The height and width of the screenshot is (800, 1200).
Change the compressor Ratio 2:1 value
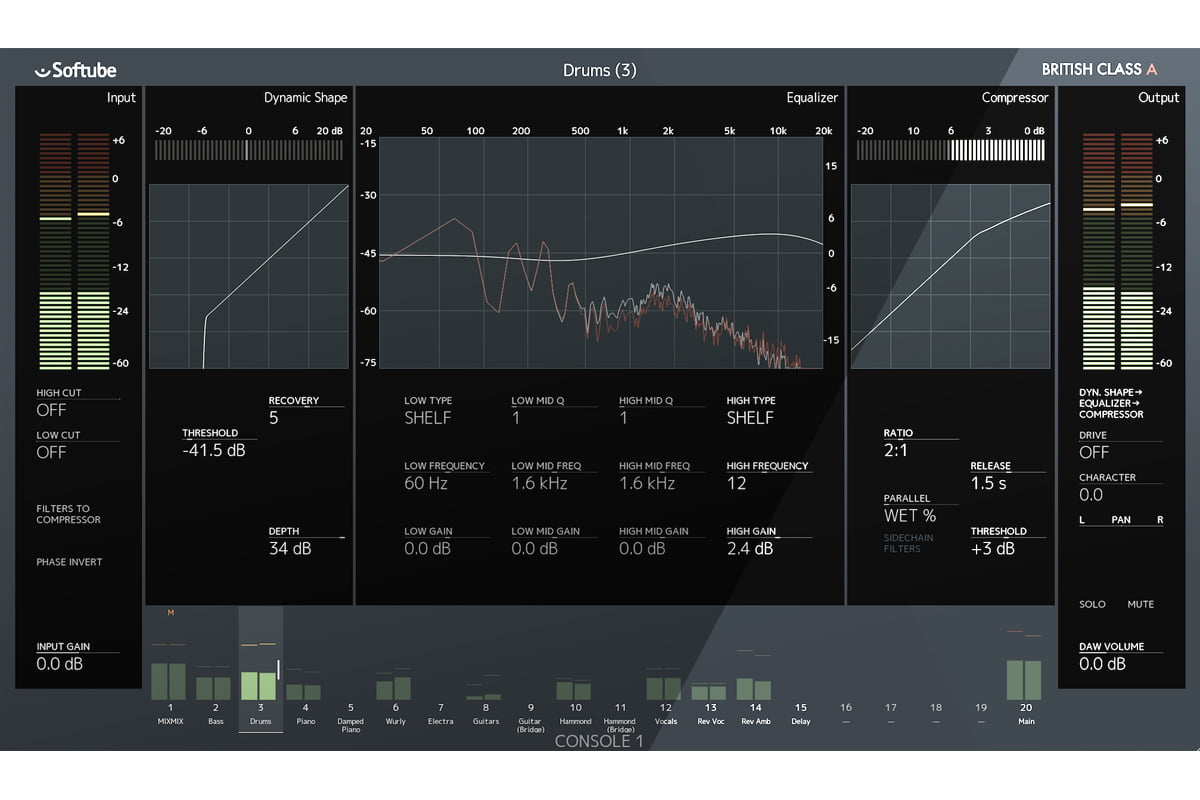pyautogui.click(x=898, y=451)
